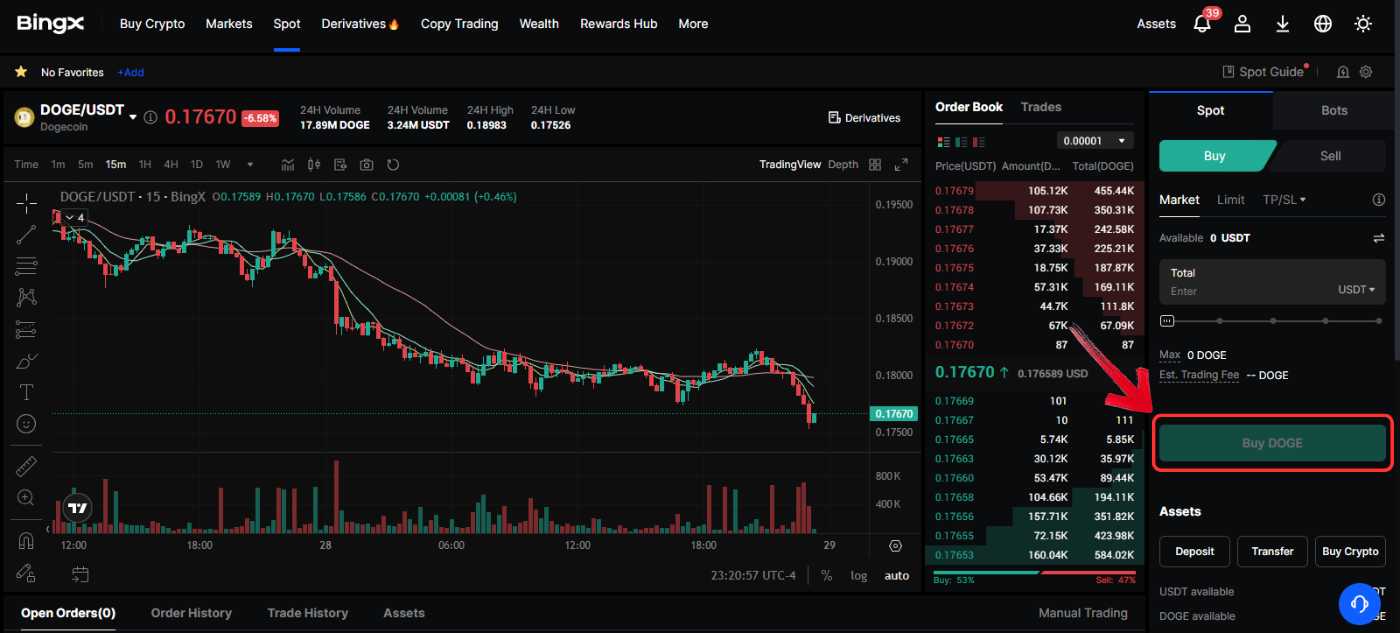Open the Fibonacci retracement tool
This screenshot has width=1400, height=633.
click(27, 266)
